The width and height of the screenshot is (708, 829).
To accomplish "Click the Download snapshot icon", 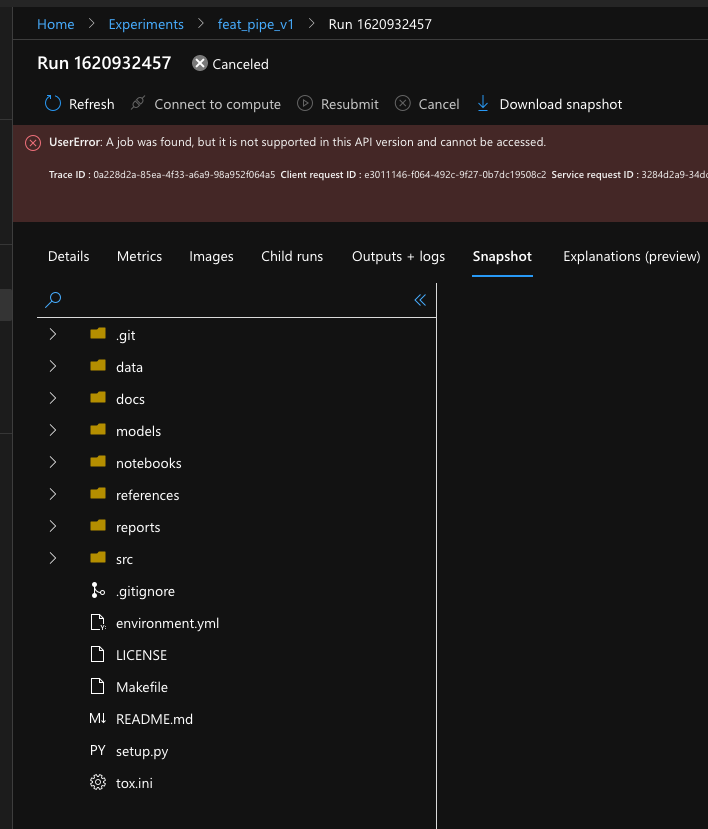I will pos(483,103).
